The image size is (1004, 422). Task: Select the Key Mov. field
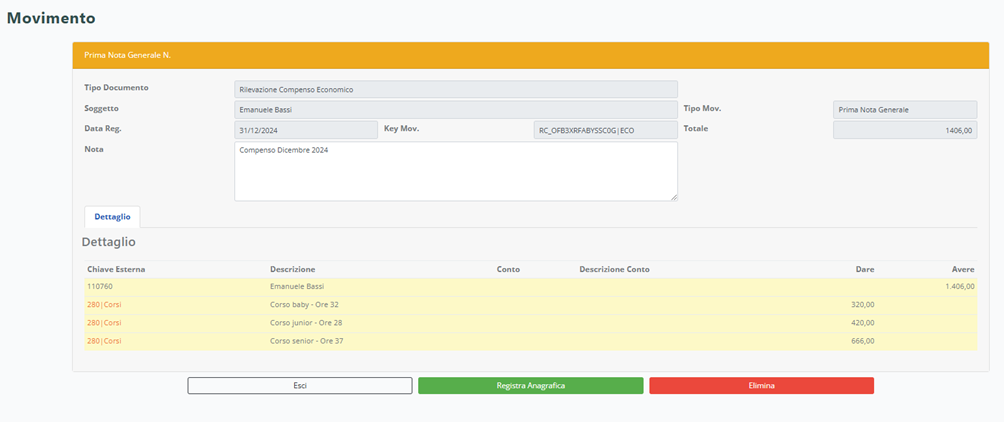pyautogui.click(x=605, y=130)
